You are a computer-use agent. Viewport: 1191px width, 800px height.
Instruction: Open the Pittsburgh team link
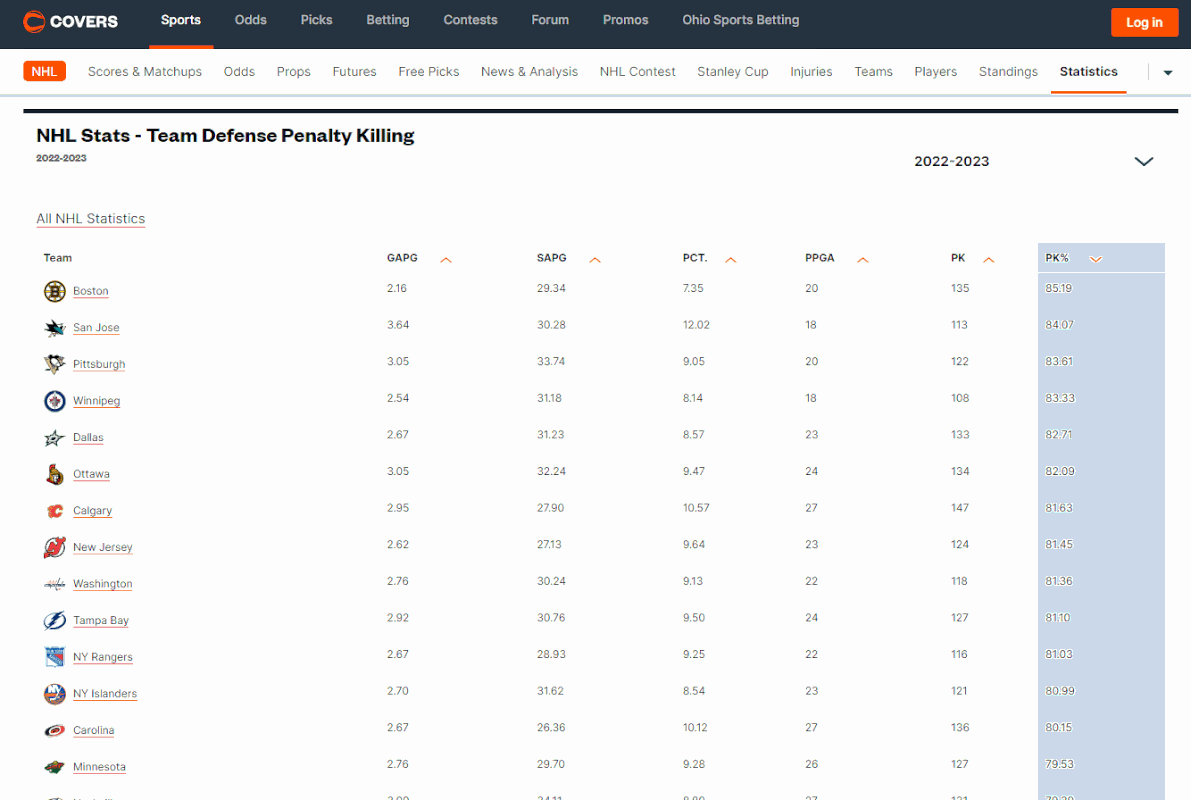click(99, 364)
